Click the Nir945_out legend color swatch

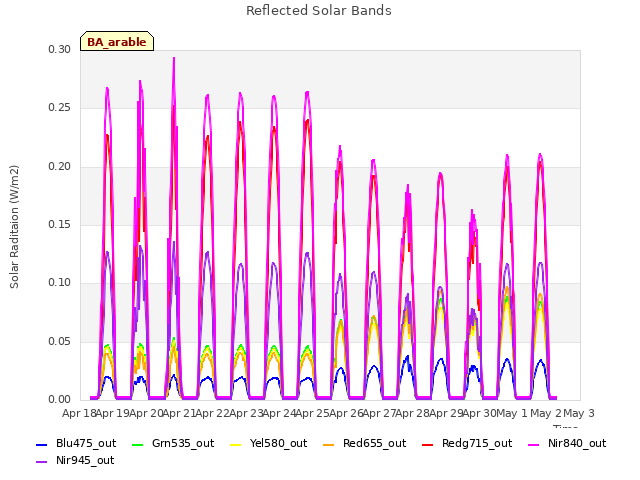[41, 462]
